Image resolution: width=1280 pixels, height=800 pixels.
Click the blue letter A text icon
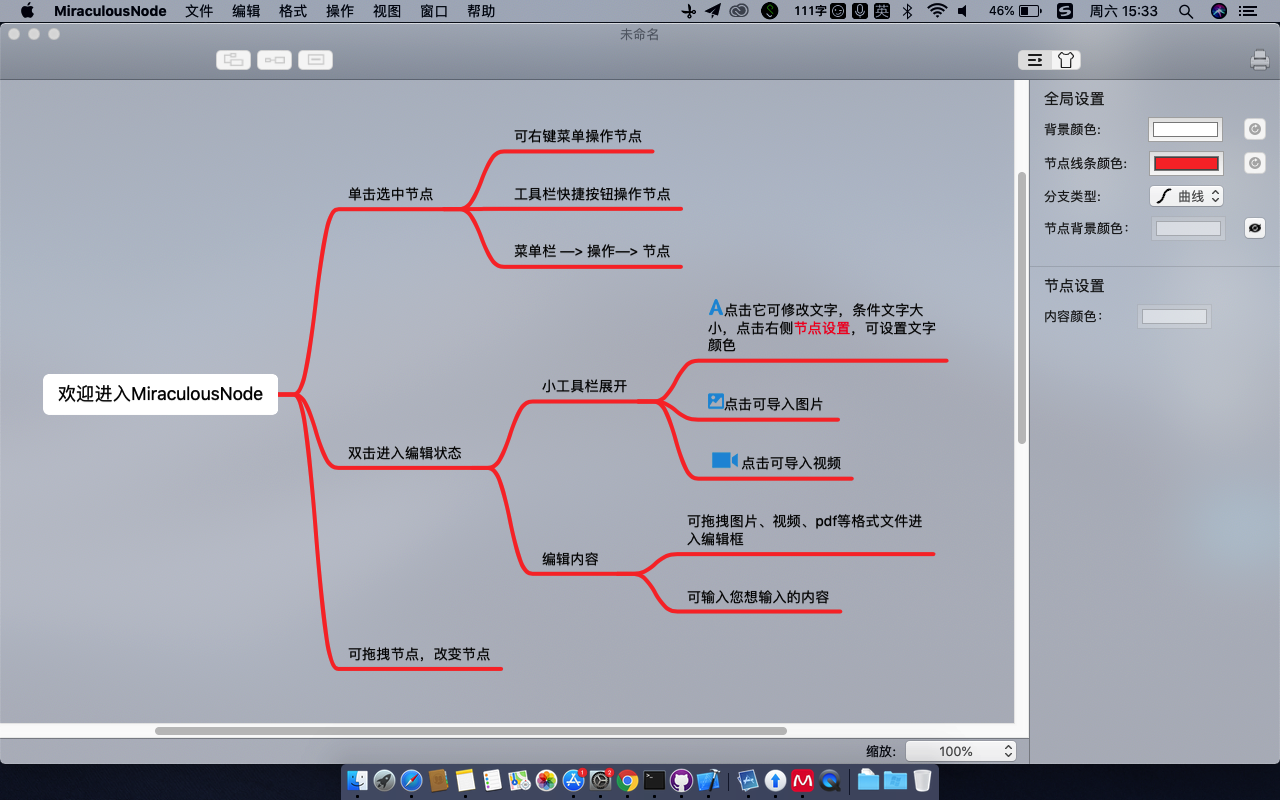[715, 308]
